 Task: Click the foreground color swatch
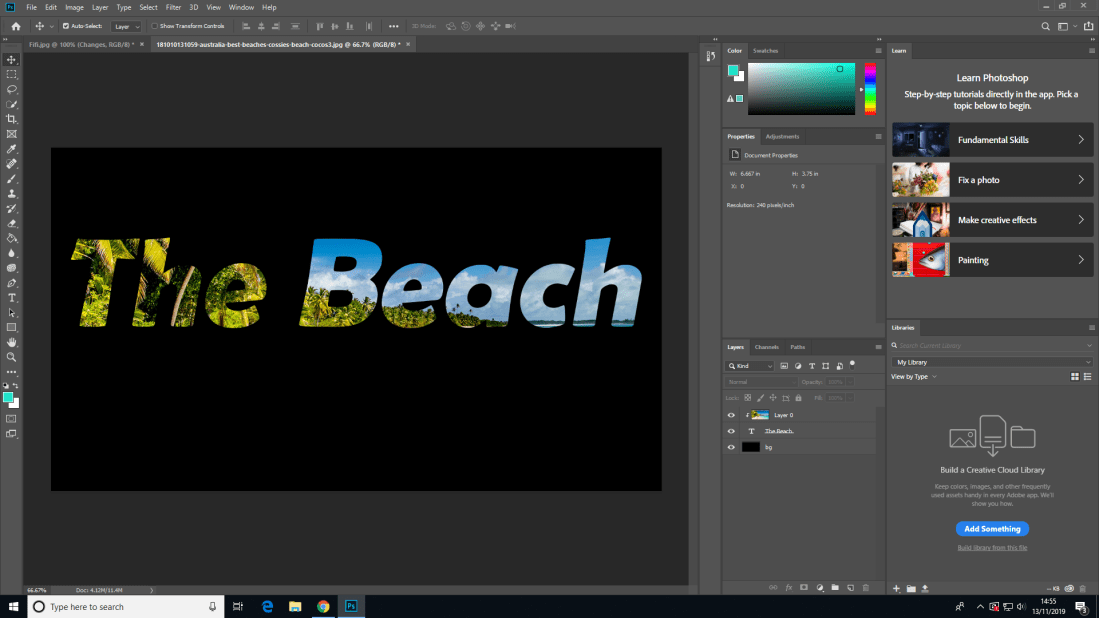tap(8, 397)
